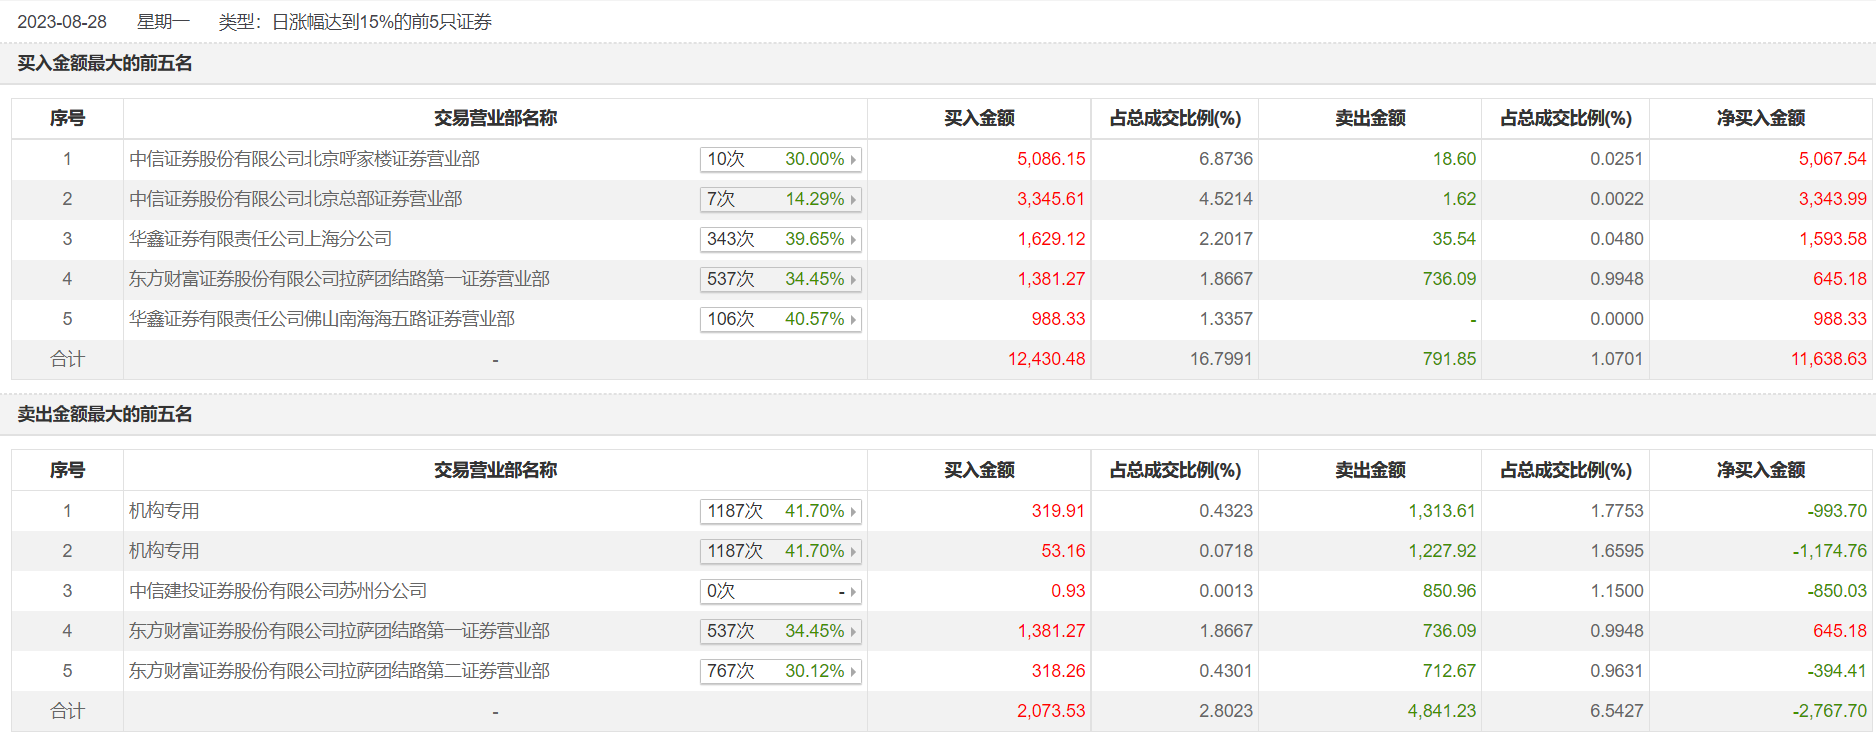Click 东方财富拉萨团结路第一证券营业部 in the buy table

tap(339, 279)
